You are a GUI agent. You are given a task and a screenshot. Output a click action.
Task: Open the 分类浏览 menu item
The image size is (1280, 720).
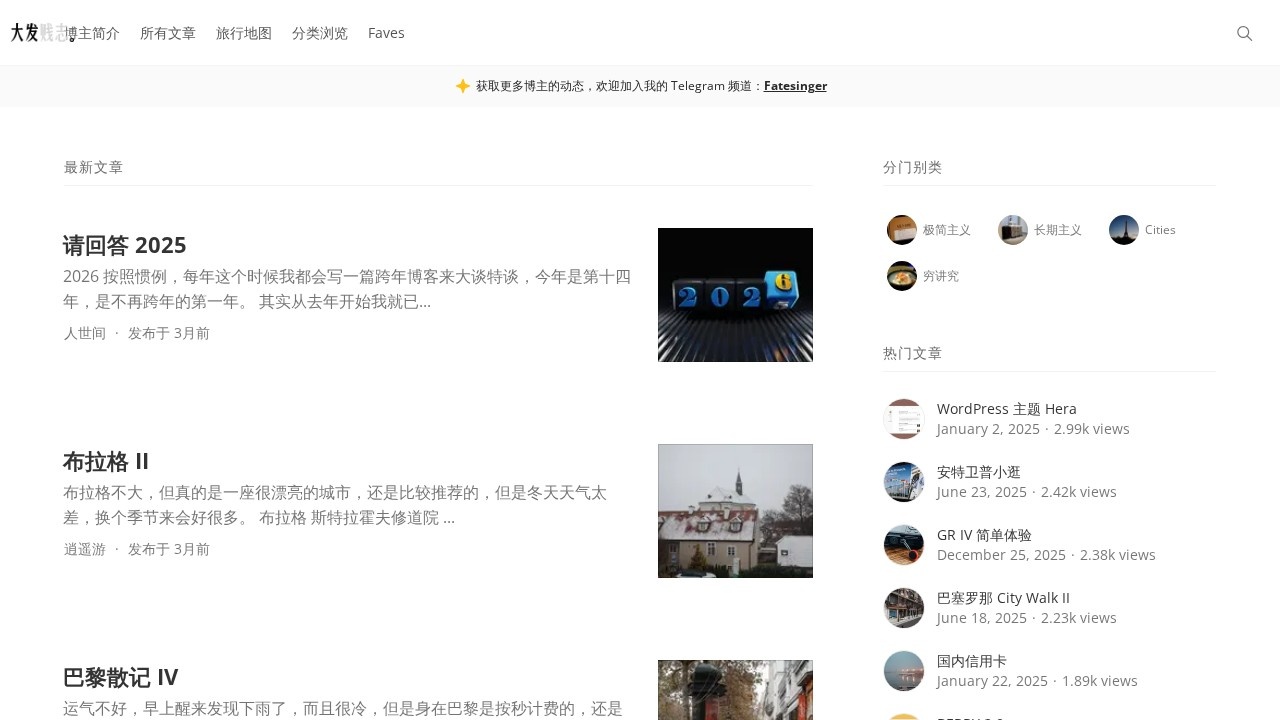319,33
